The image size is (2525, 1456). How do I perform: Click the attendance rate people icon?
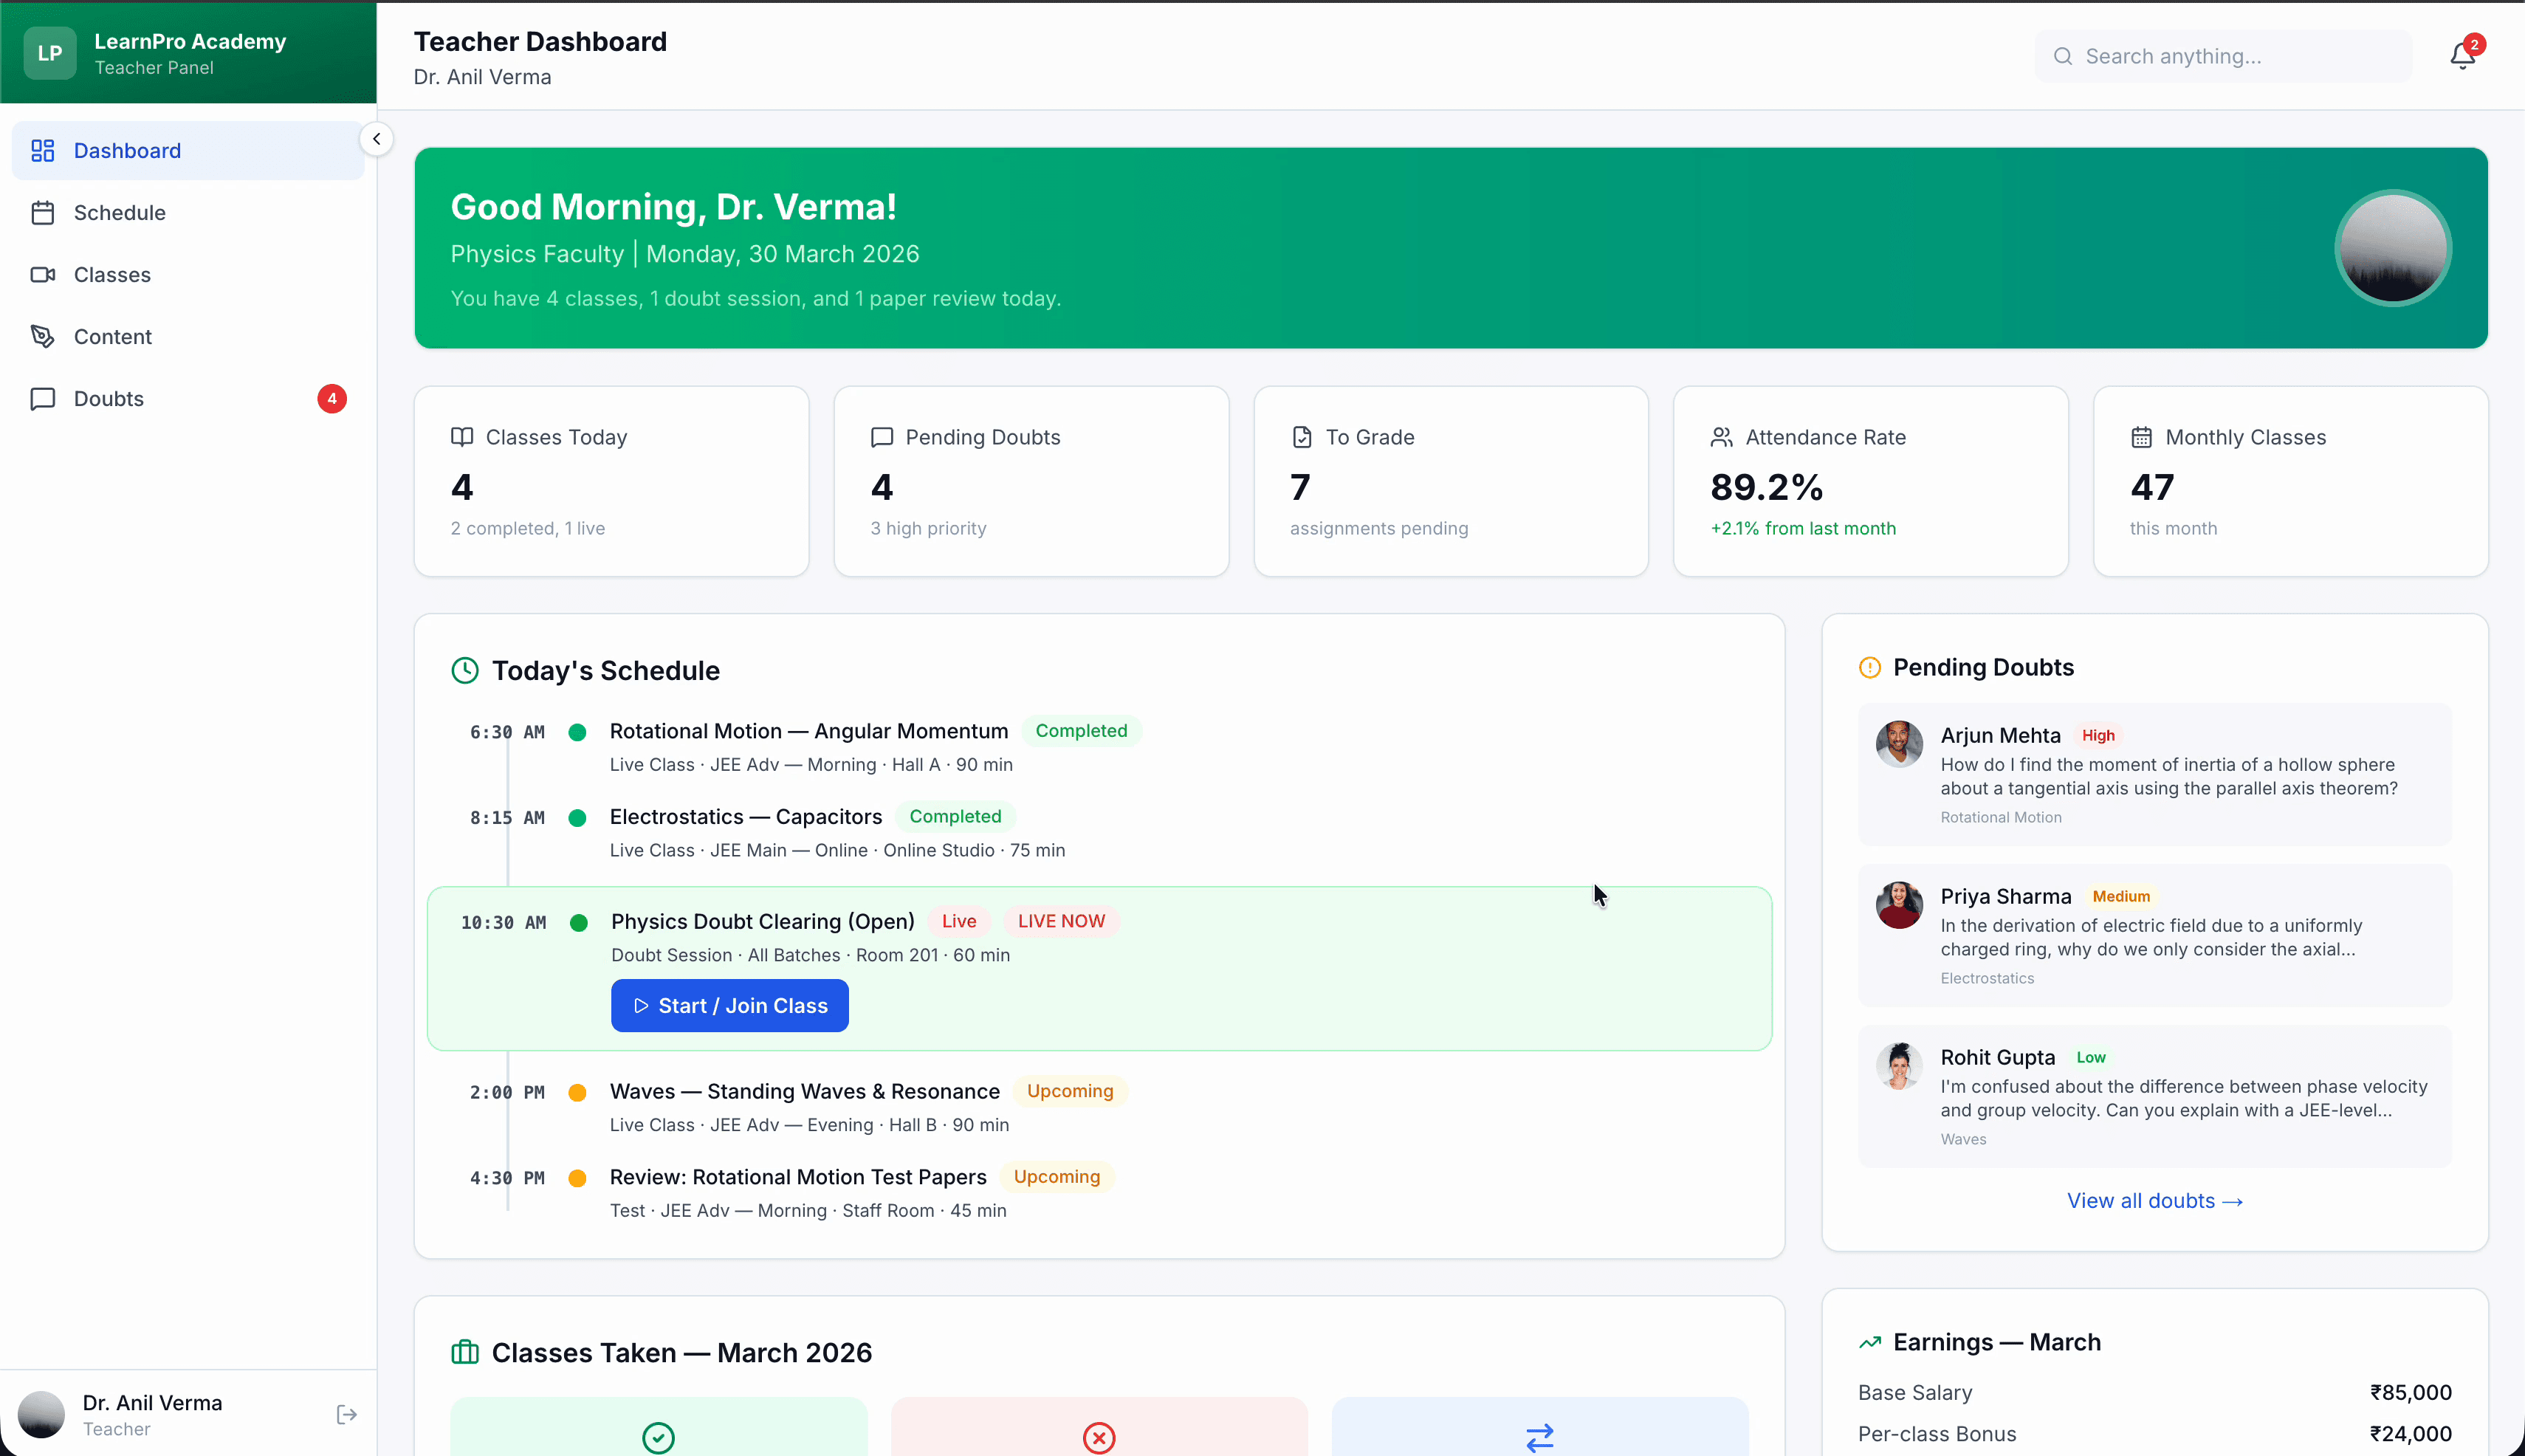tap(1721, 437)
